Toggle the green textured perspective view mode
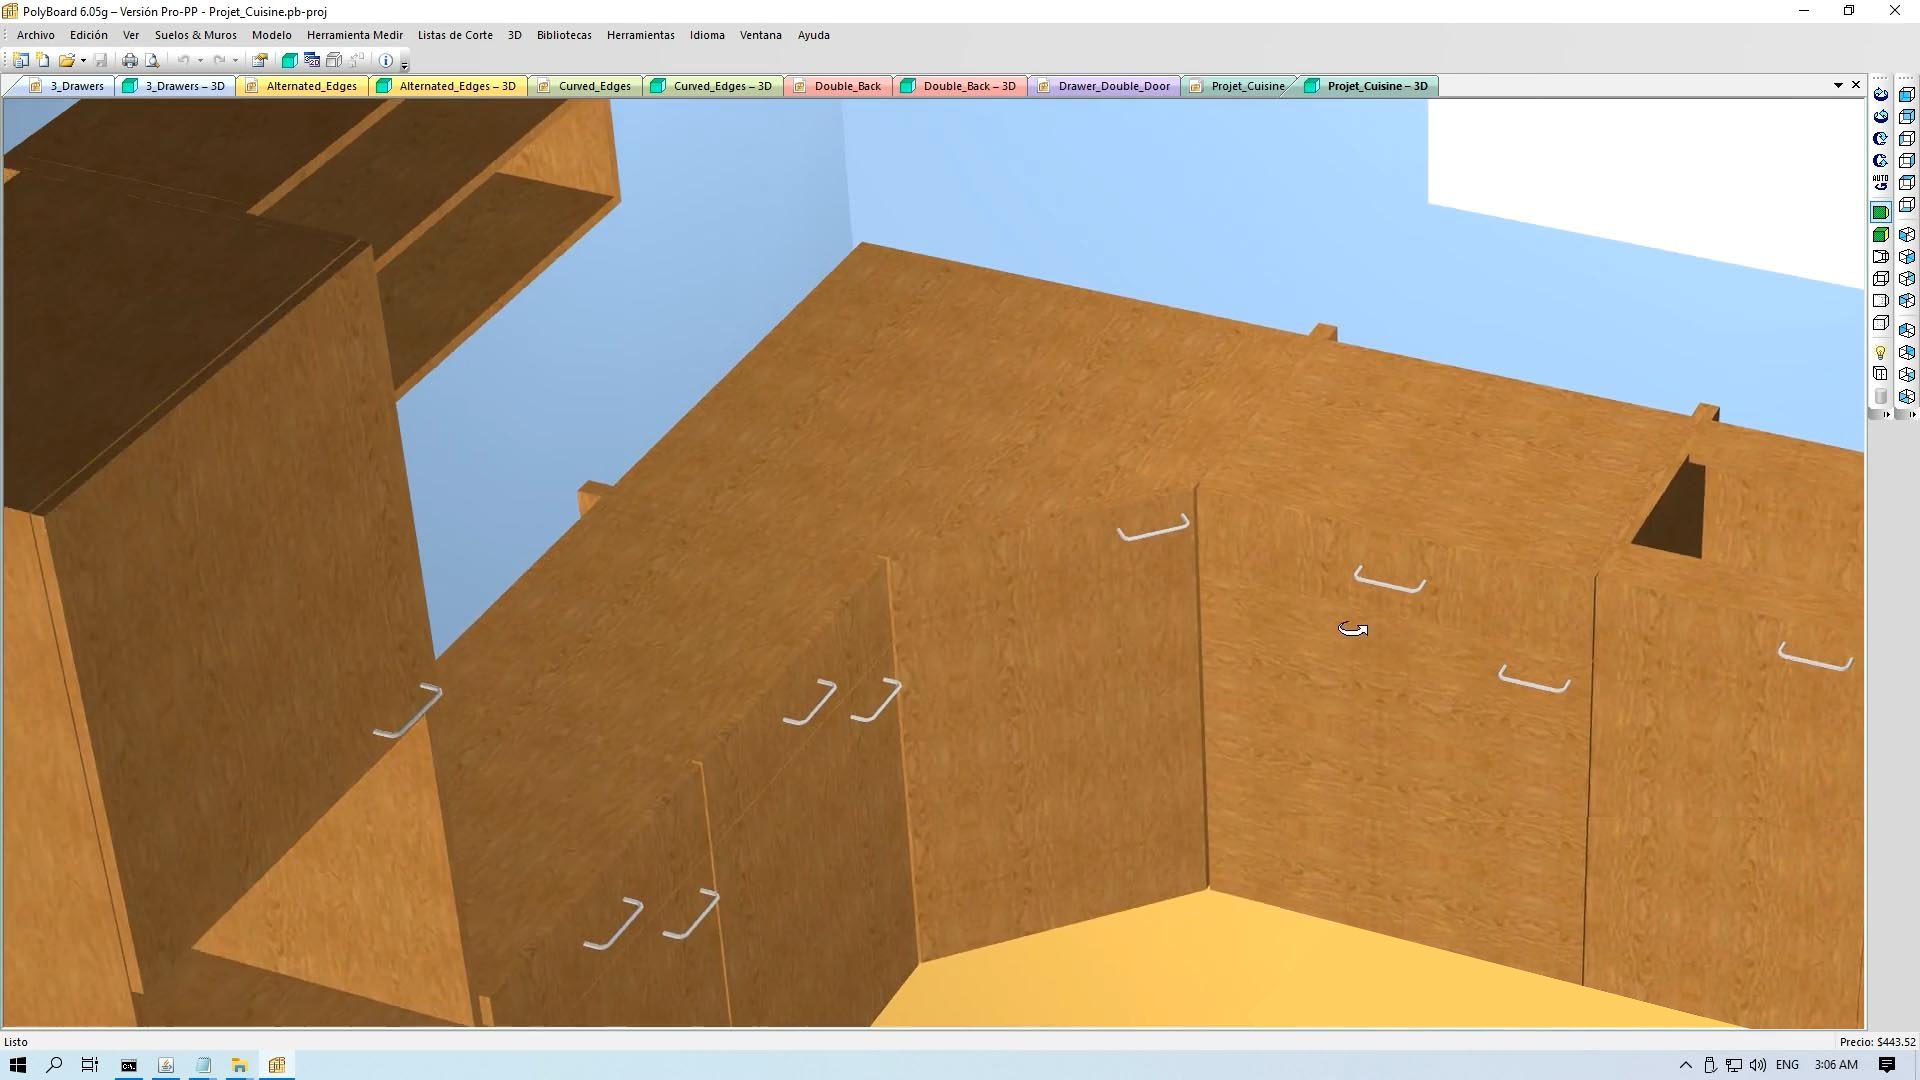Viewport: 1920px width, 1080px height. (x=1880, y=212)
